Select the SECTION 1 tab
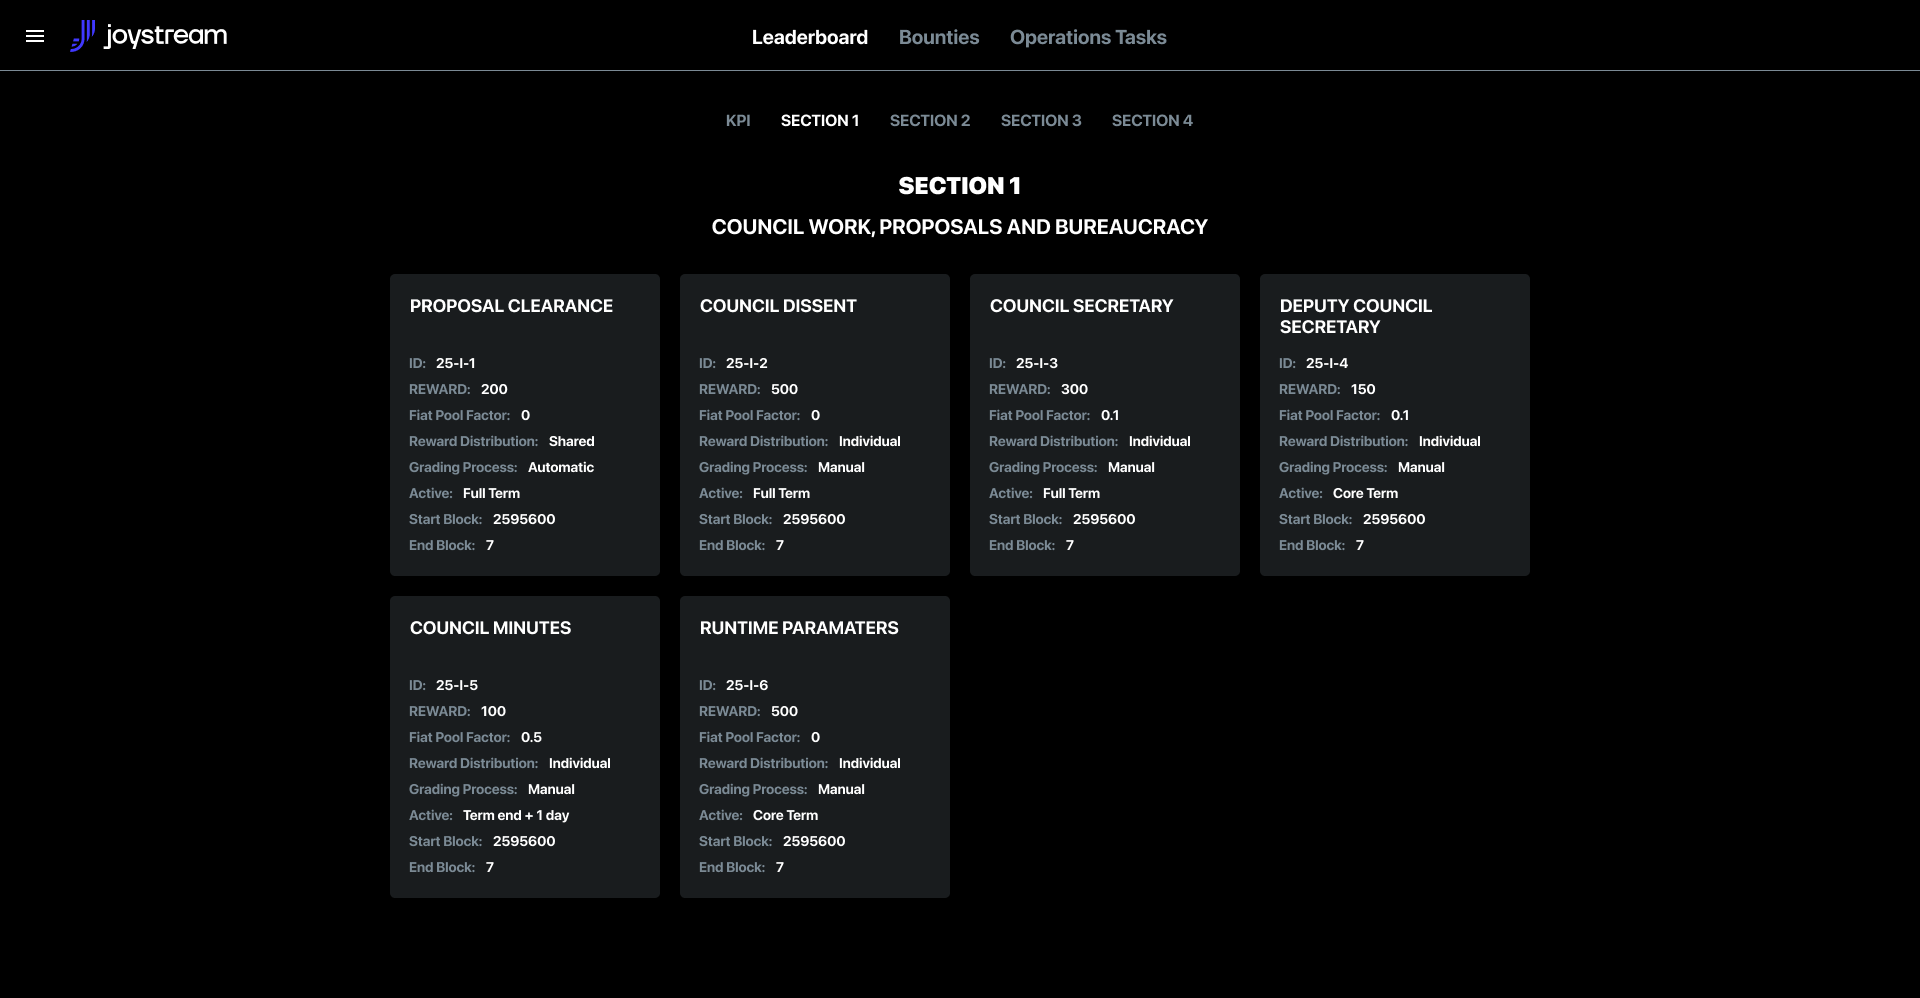Viewport: 1920px width, 998px height. pyautogui.click(x=820, y=120)
